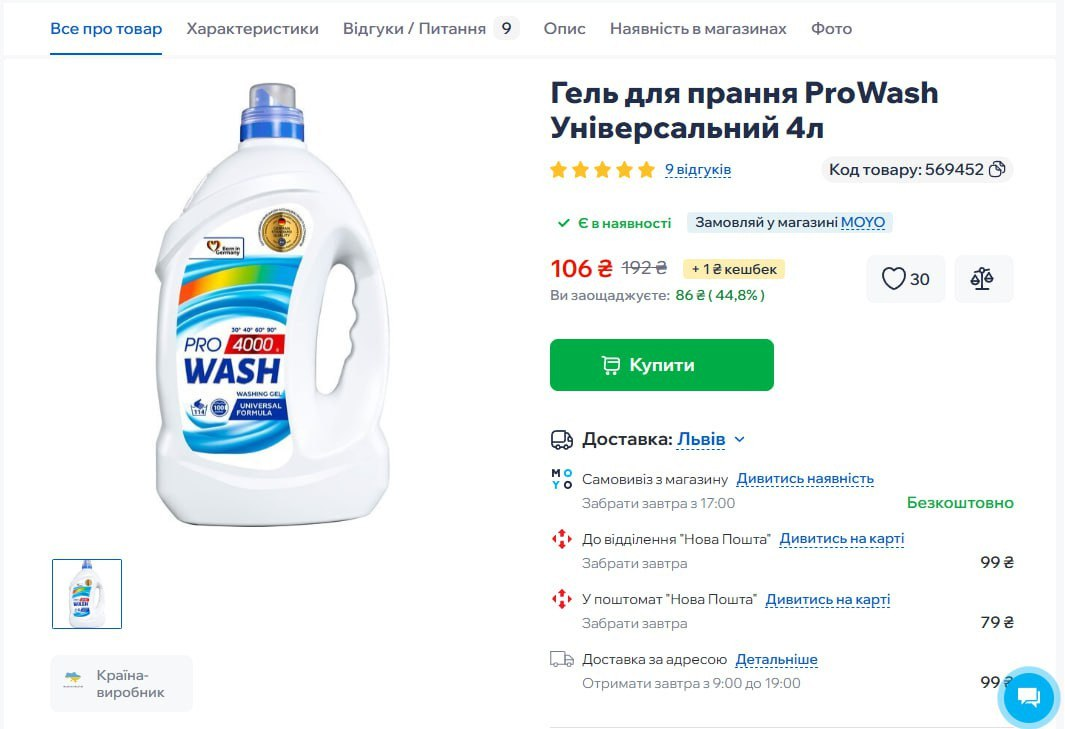The width and height of the screenshot is (1065, 729).
Task: Switch to the Характеристики tab
Action: 253,29
